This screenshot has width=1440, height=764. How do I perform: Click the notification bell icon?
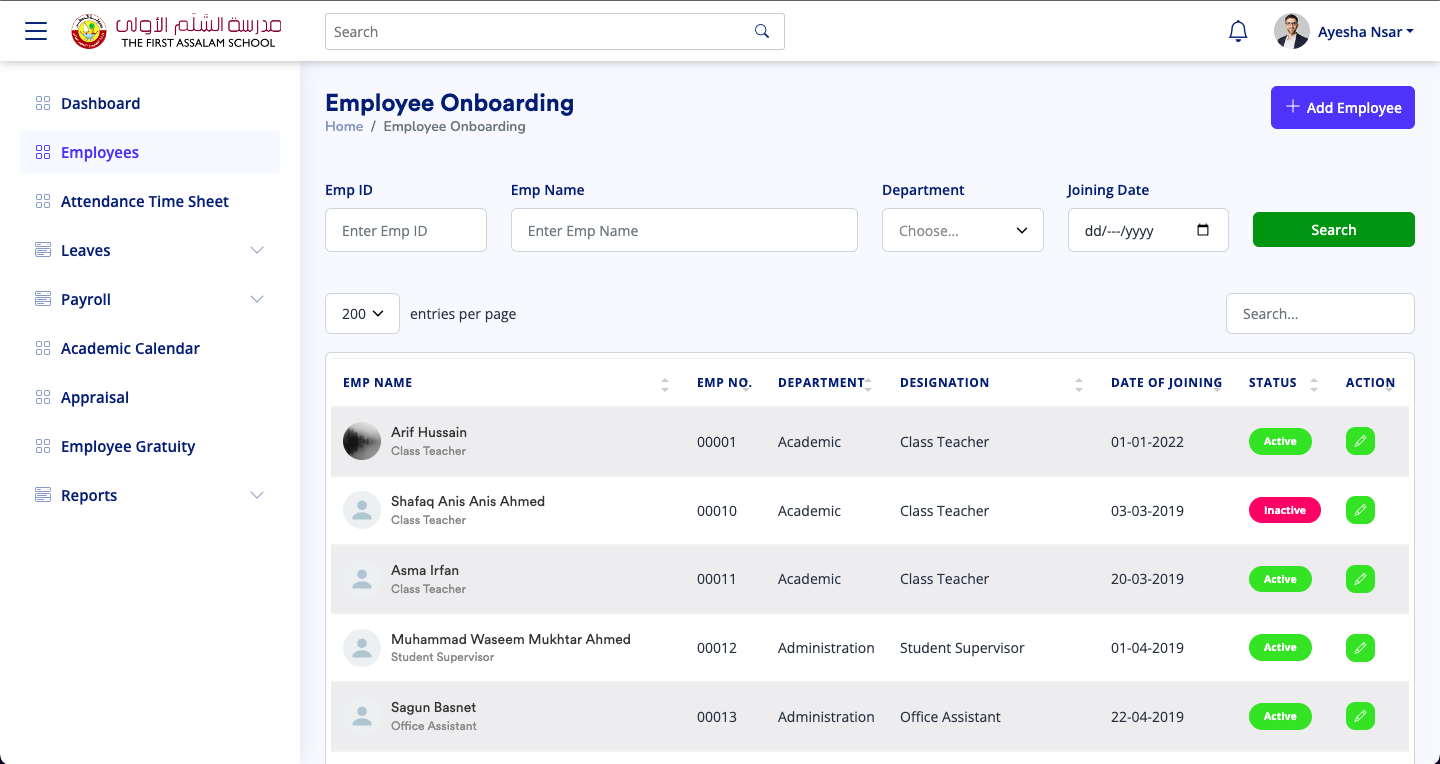tap(1238, 31)
